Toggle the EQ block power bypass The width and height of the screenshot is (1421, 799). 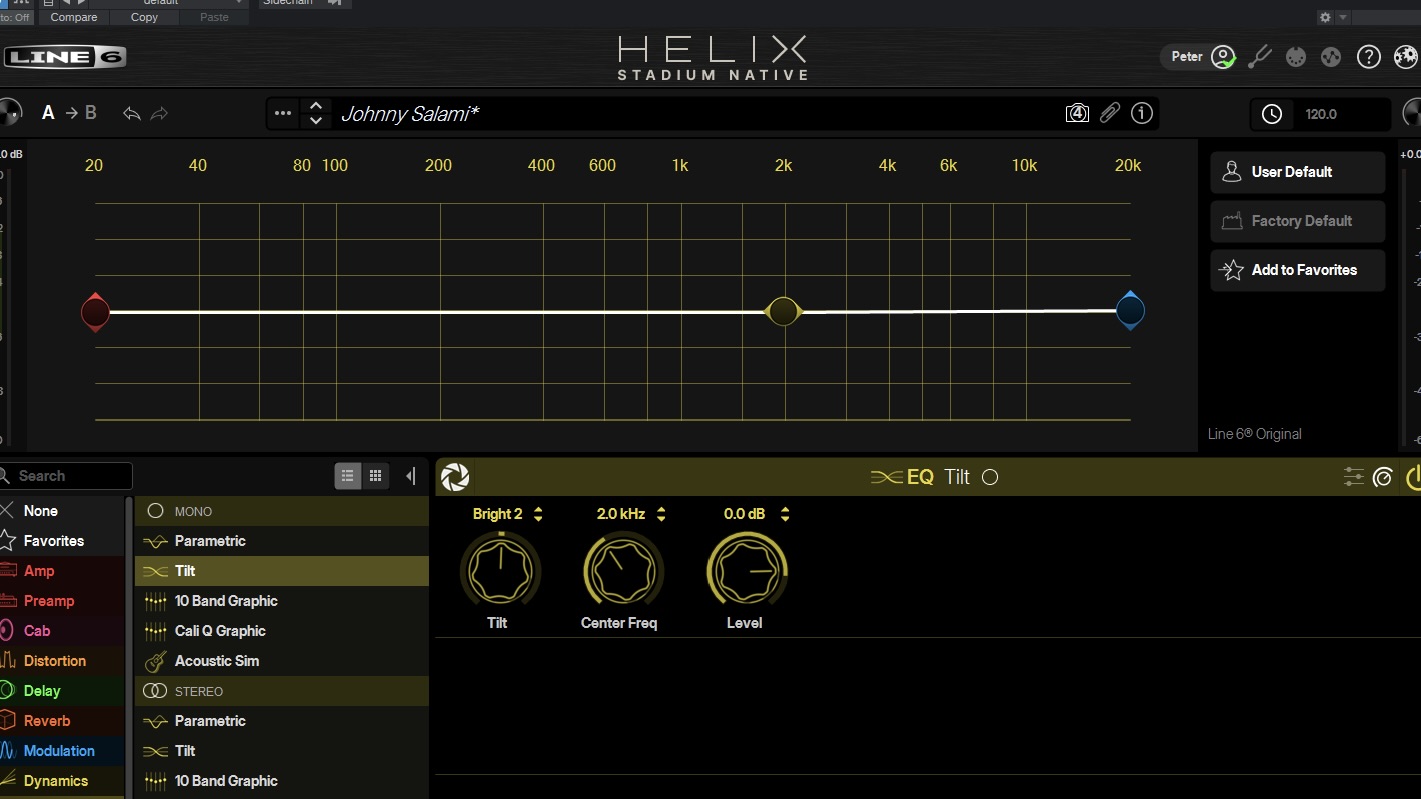pyautogui.click(x=1413, y=477)
